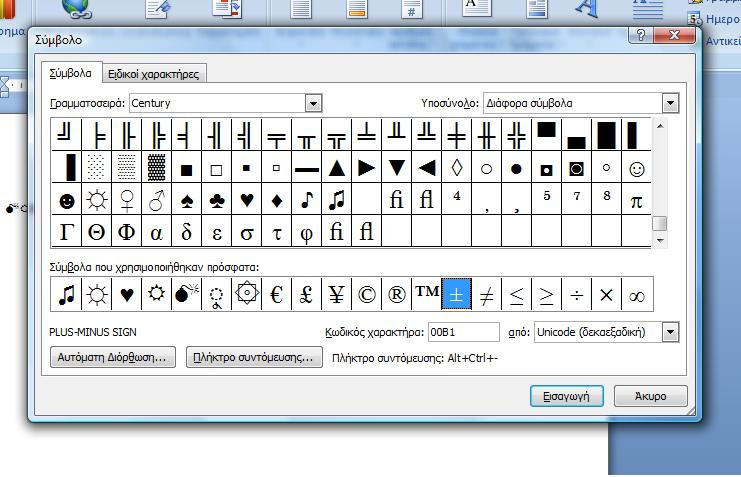The width and height of the screenshot is (741, 477).
Task: Choose the Greek delta symbol
Action: point(187,232)
